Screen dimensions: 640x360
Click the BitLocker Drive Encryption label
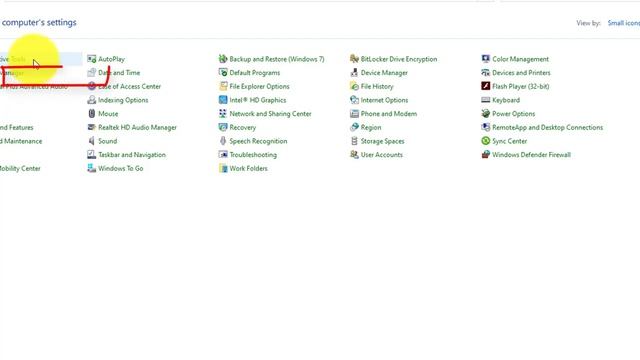coord(399,59)
